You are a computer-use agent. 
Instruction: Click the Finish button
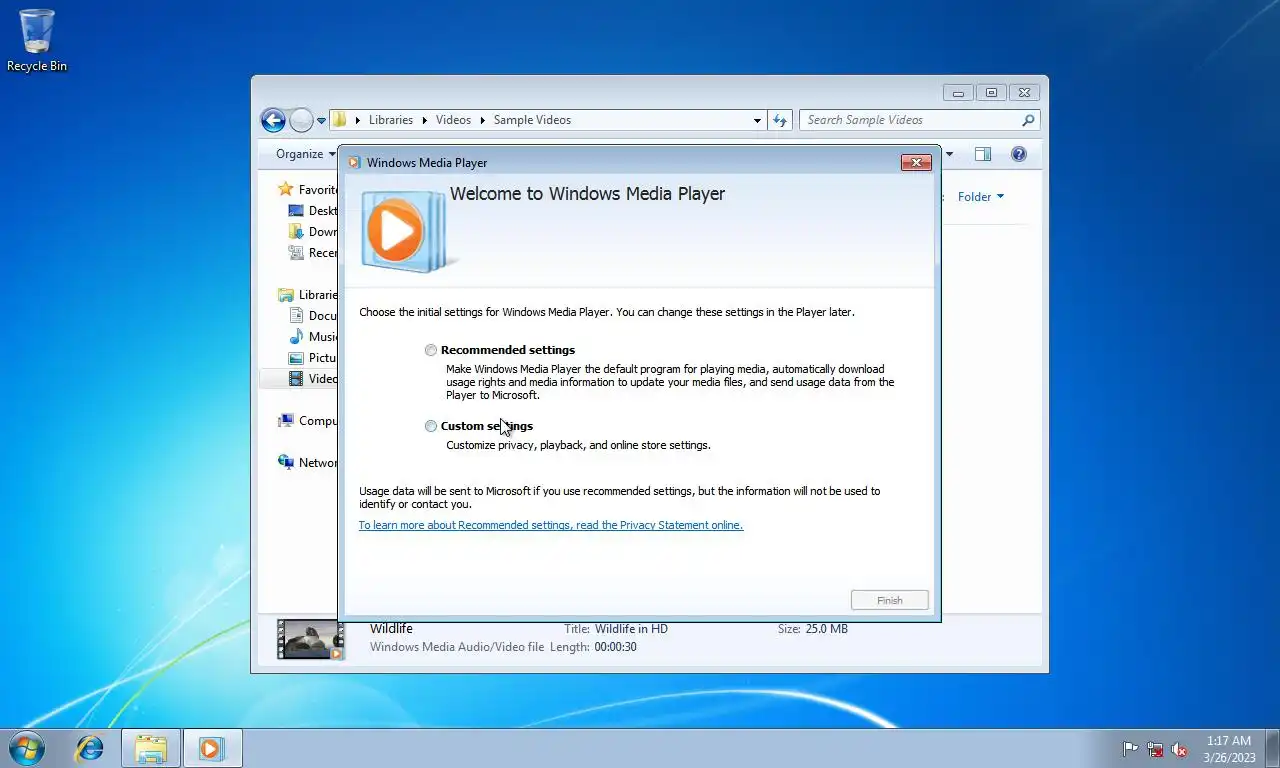tap(889, 600)
